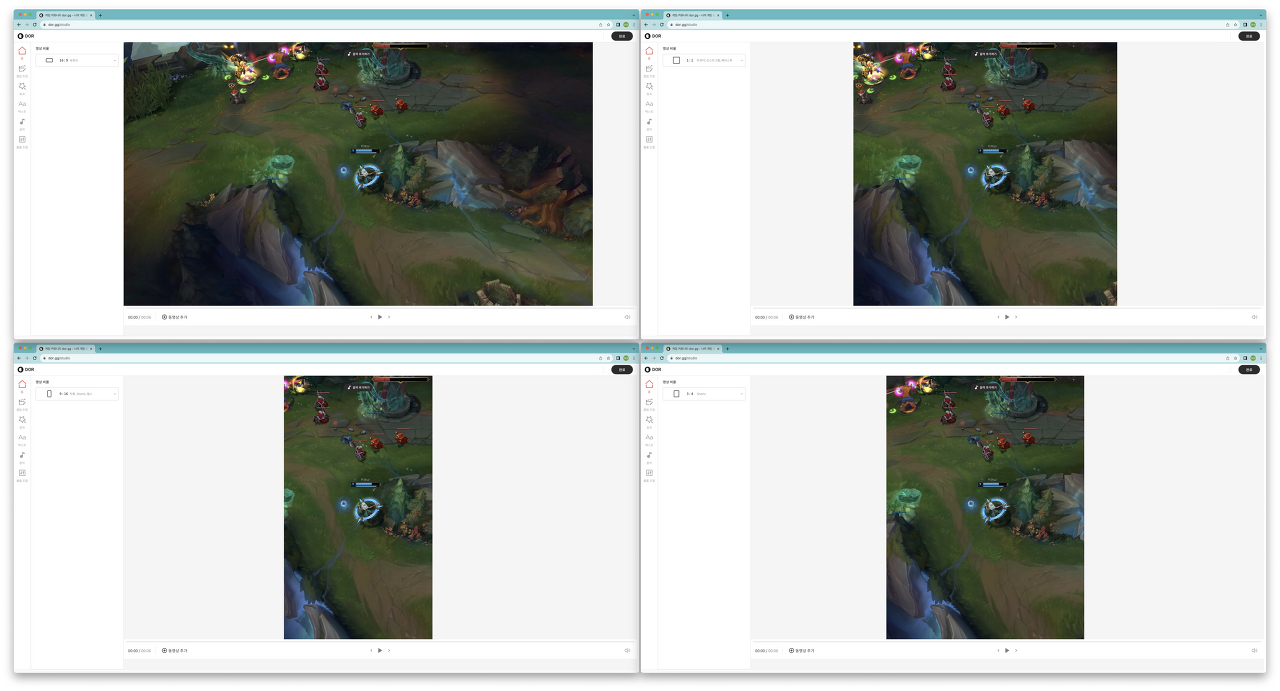Select the dor.gg browser tab in the 1:1 window
This screenshot has height=691, width=1280.
pyautogui.click(x=693, y=15)
